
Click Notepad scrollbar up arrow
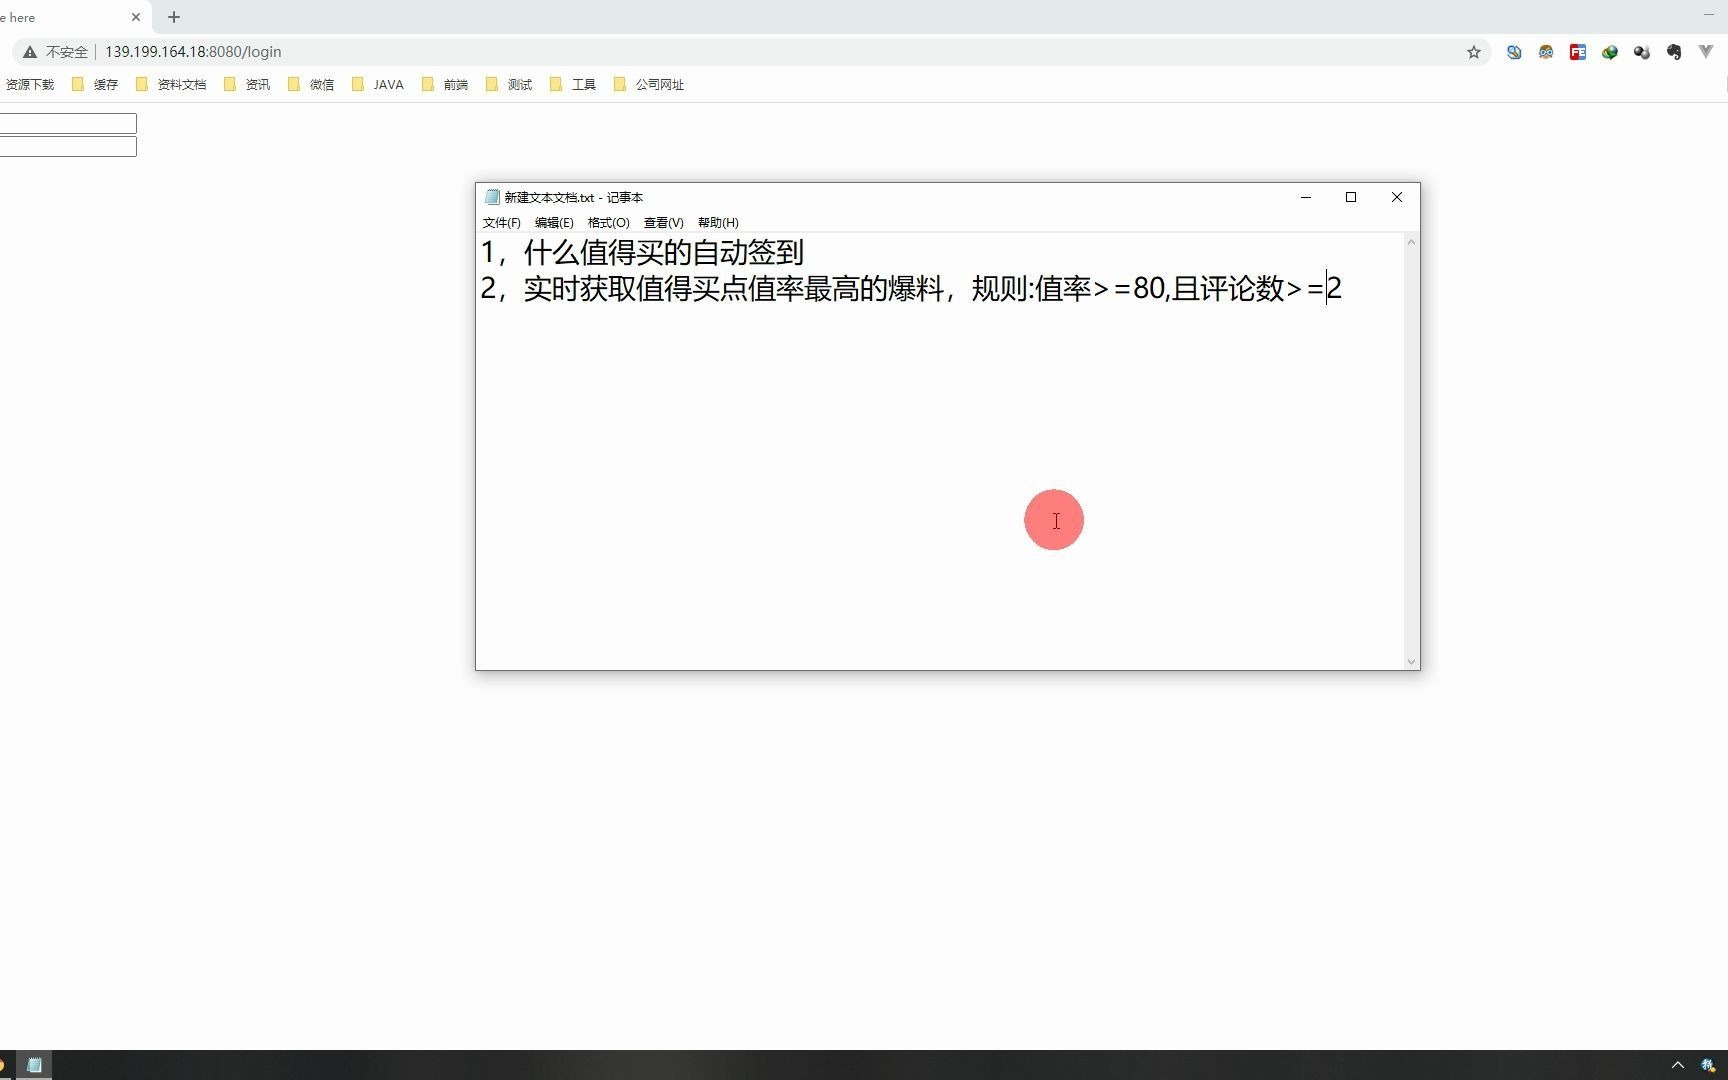pyautogui.click(x=1411, y=242)
